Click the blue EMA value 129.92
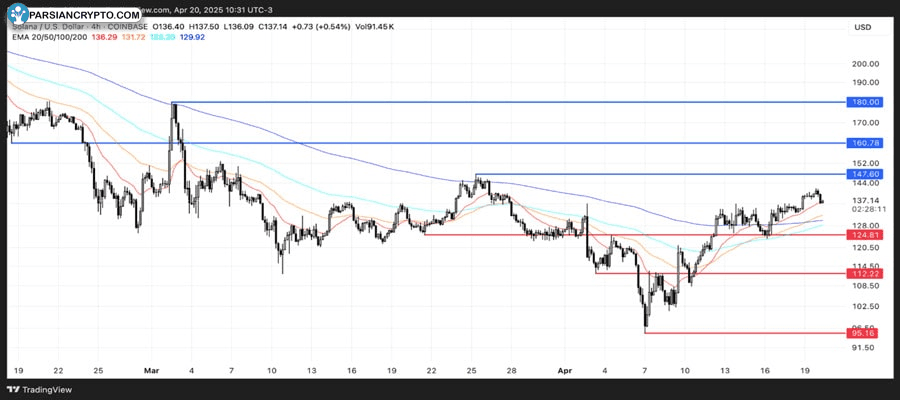The image size is (900, 400). coord(193,37)
